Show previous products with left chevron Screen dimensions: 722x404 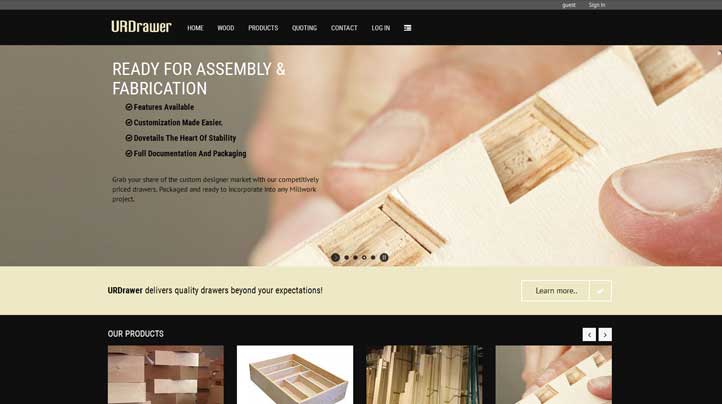pos(589,334)
